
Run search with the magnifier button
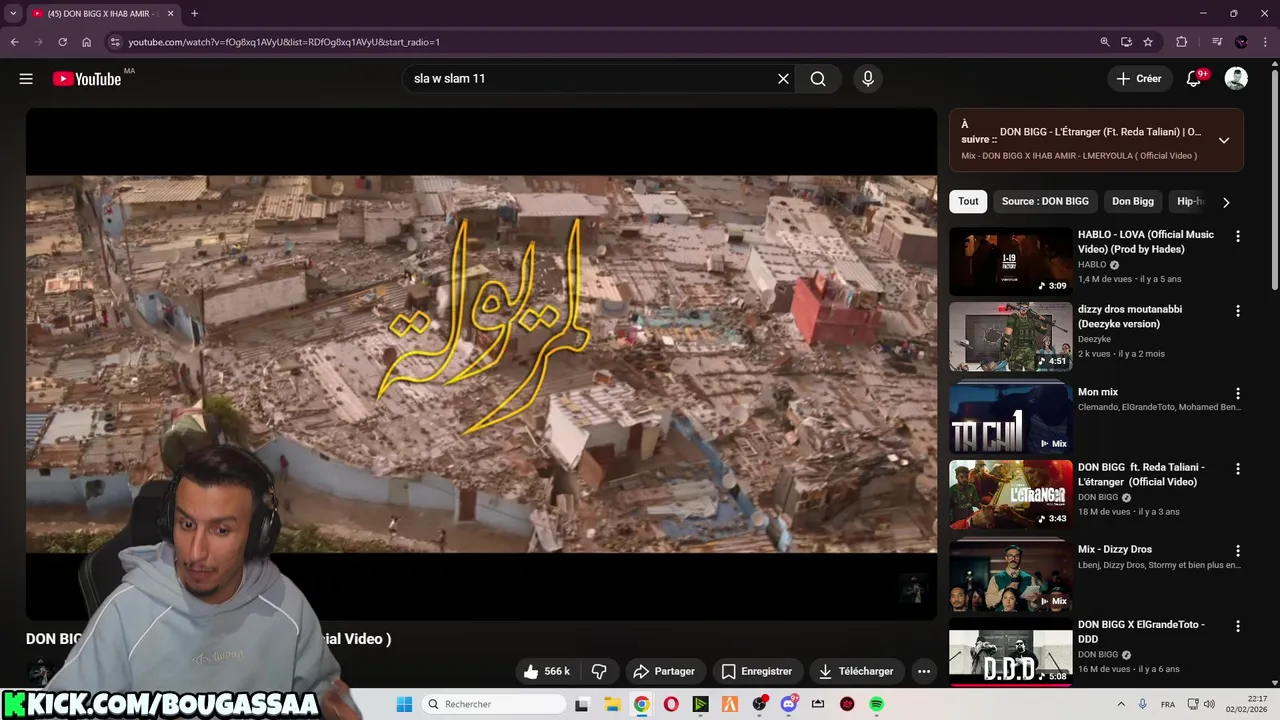point(818,79)
